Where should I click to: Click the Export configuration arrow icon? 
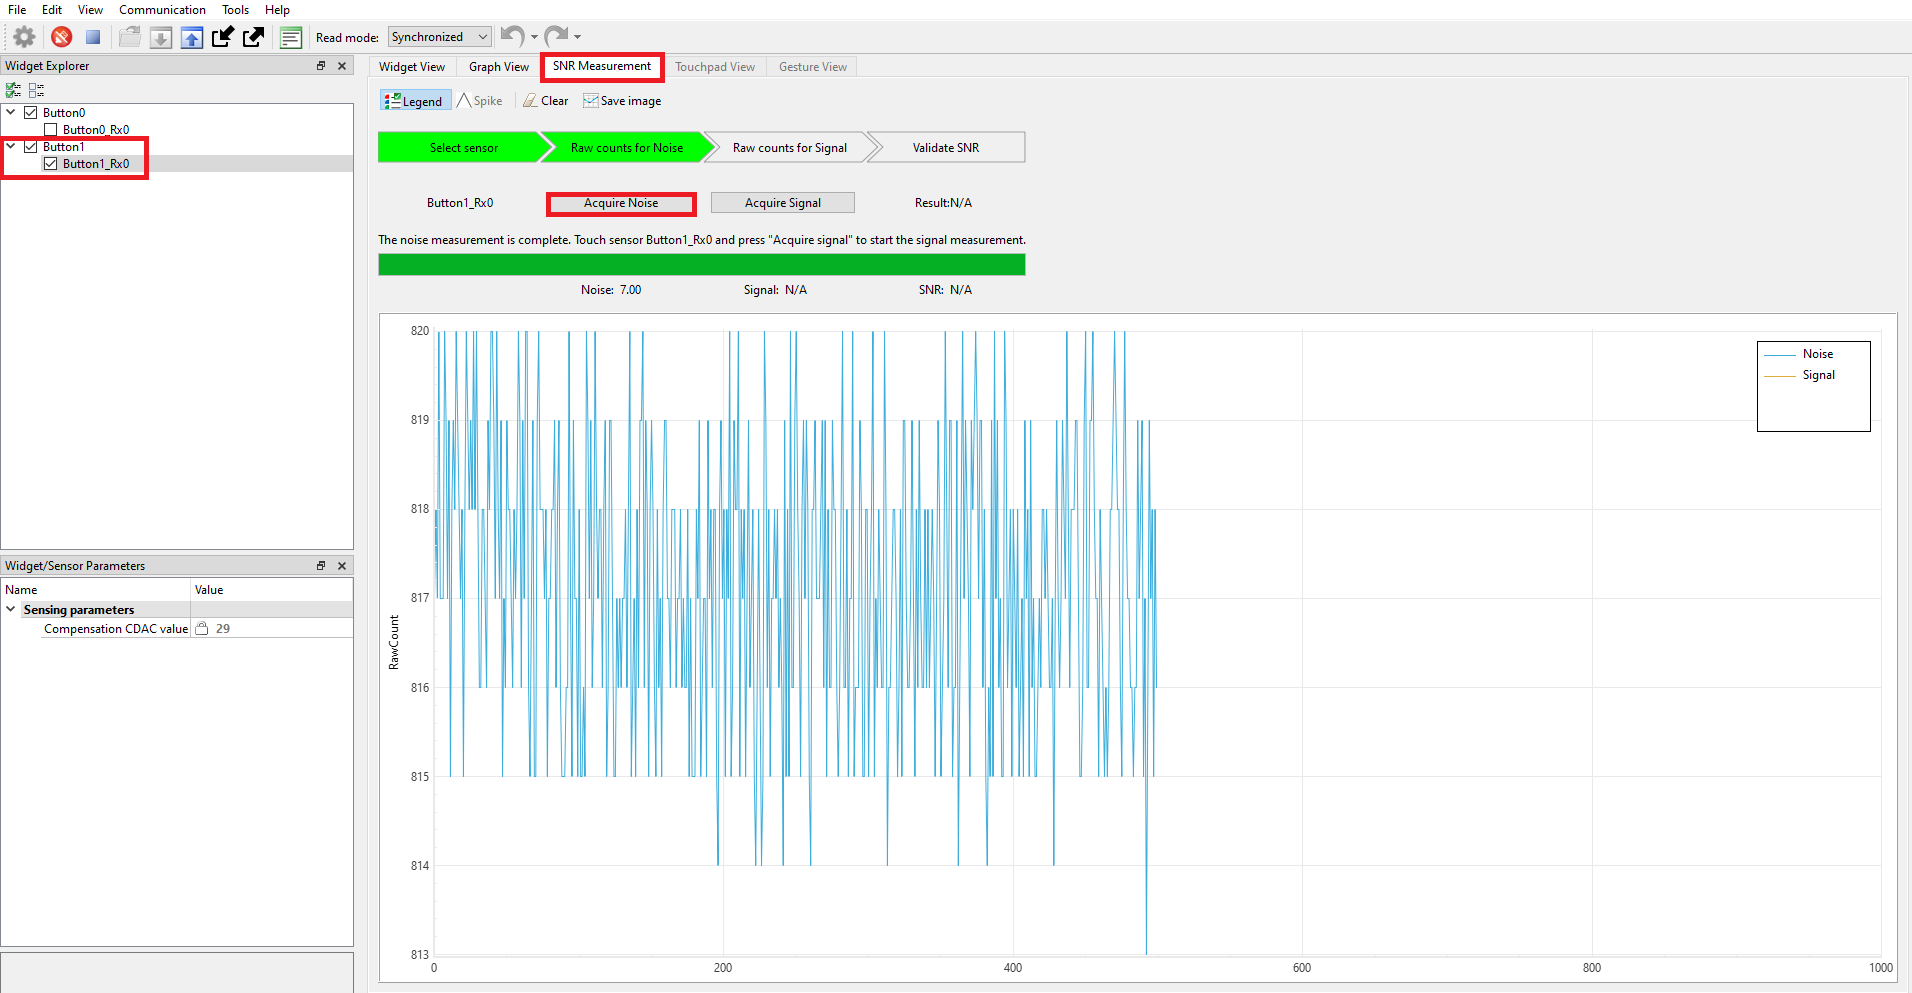pos(254,37)
